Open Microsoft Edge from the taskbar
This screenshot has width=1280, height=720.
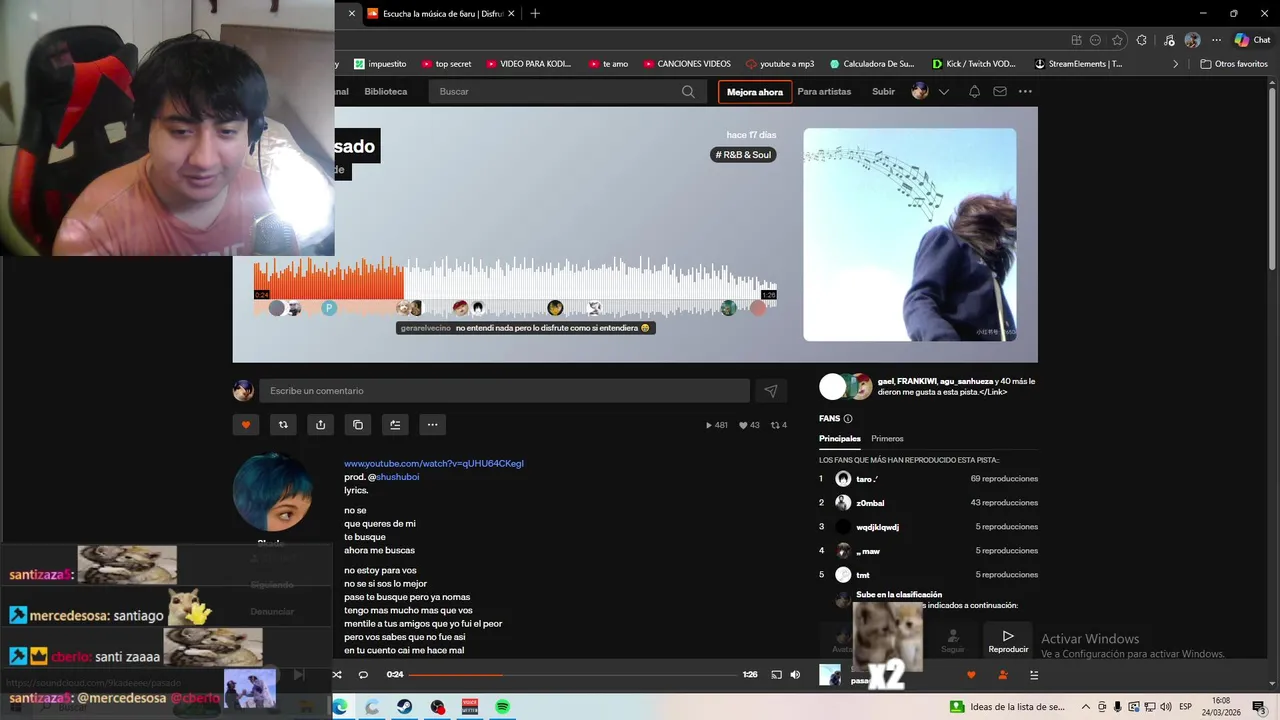[x=339, y=707]
